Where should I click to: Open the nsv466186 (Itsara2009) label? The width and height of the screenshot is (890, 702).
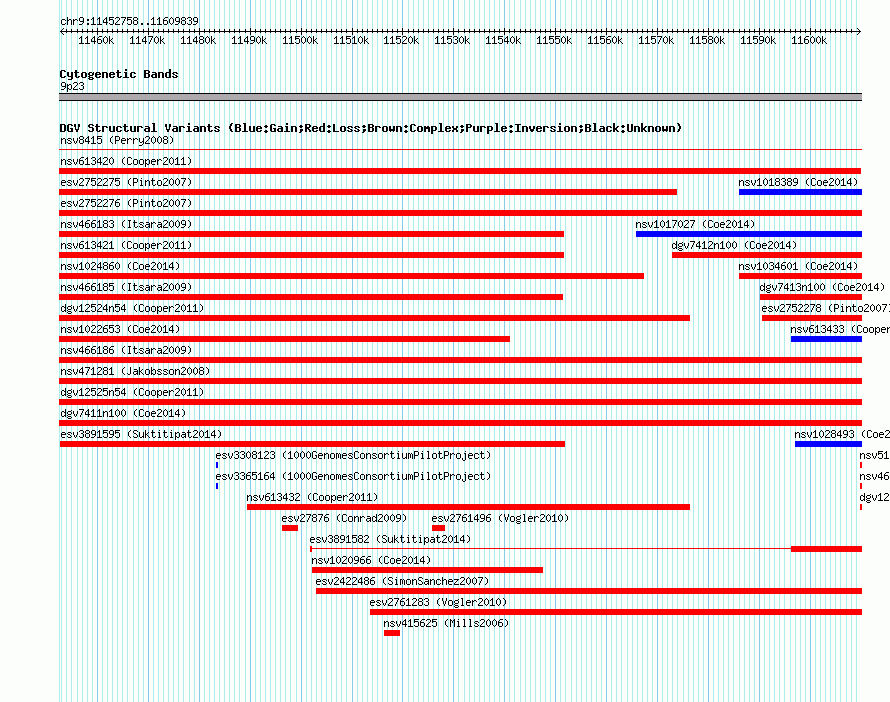point(126,350)
